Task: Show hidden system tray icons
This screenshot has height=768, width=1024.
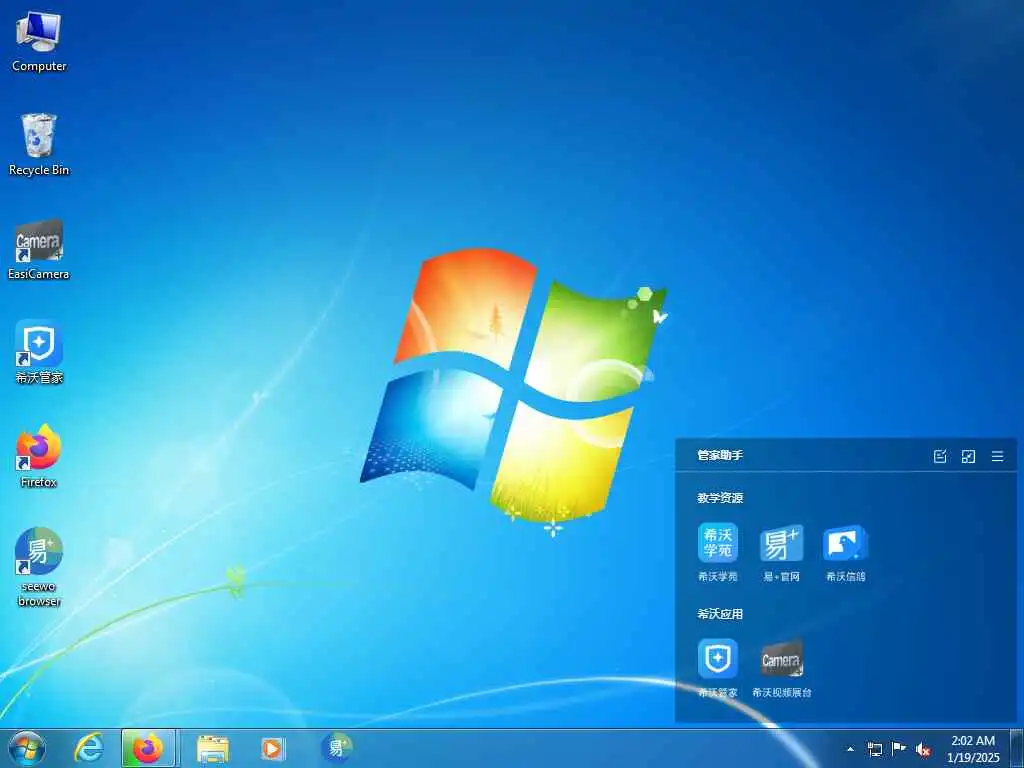Action: click(x=850, y=749)
